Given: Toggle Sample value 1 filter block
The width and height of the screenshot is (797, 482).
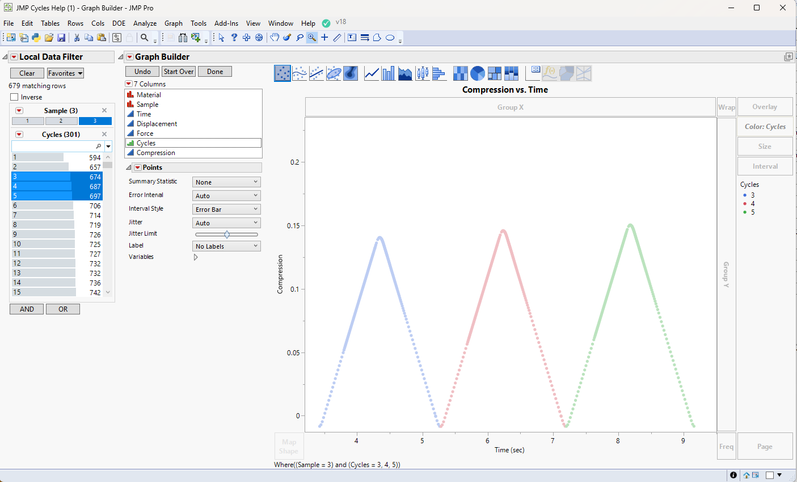Looking at the screenshot, I should click(28, 120).
